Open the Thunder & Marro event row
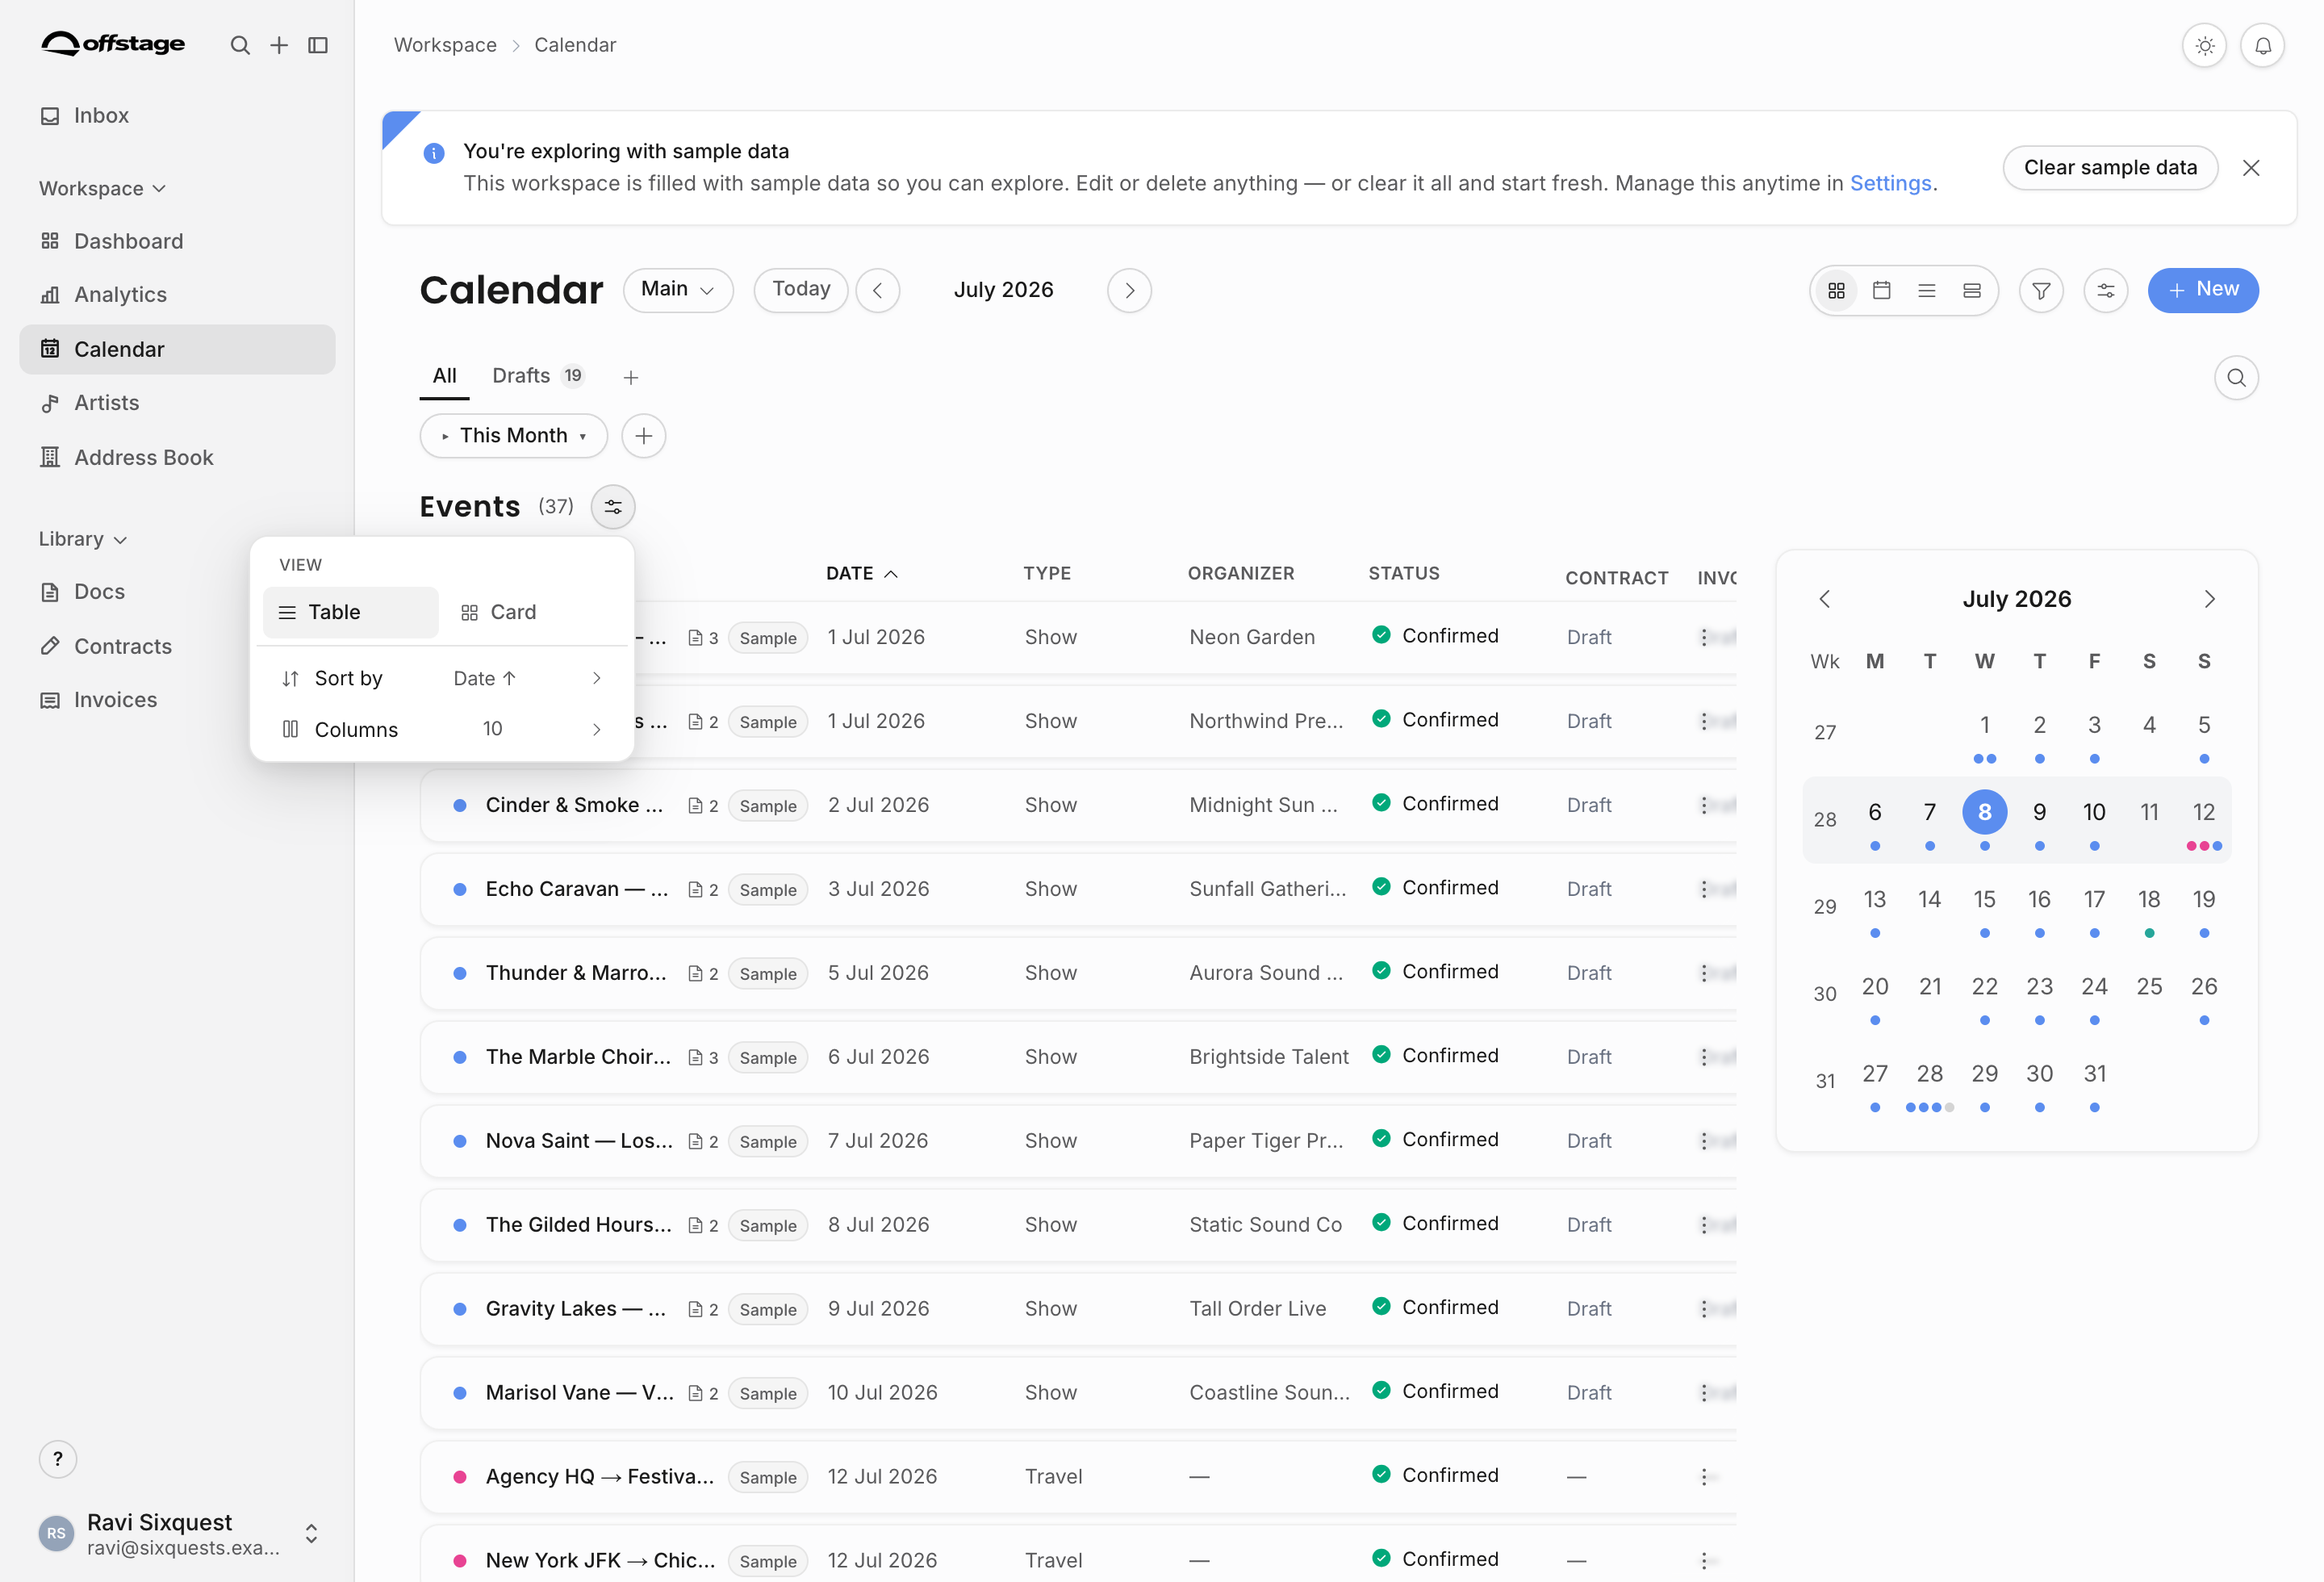Viewport: 2324px width, 1582px height. click(1078, 973)
